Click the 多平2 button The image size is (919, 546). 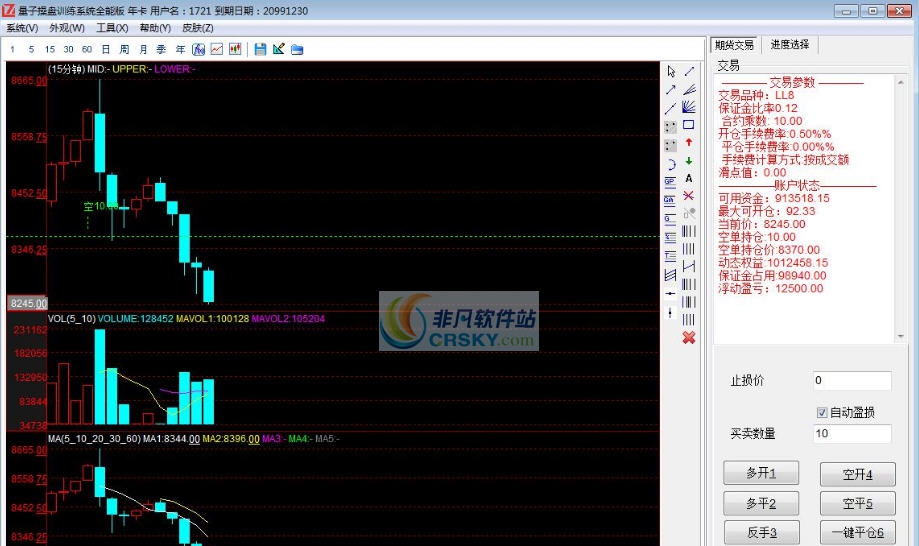click(761, 503)
